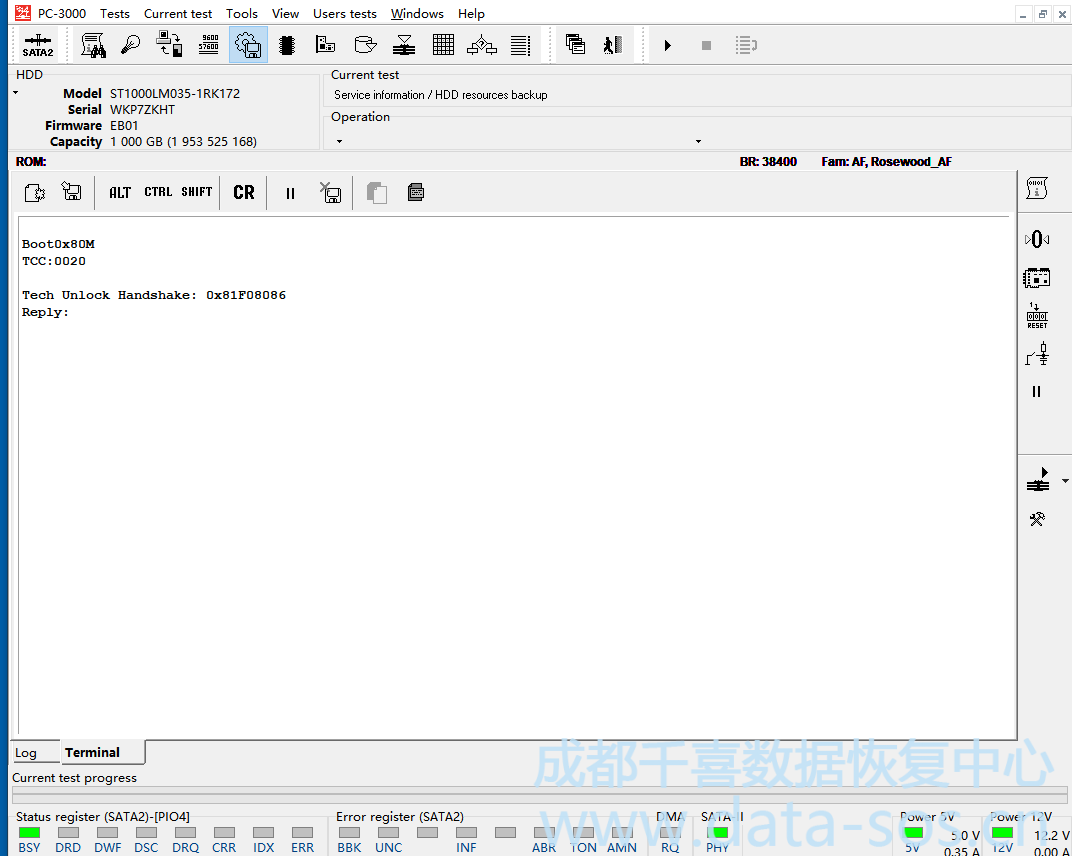1072x856 pixels.
Task: Switch to the Log tab
Action: [26, 753]
